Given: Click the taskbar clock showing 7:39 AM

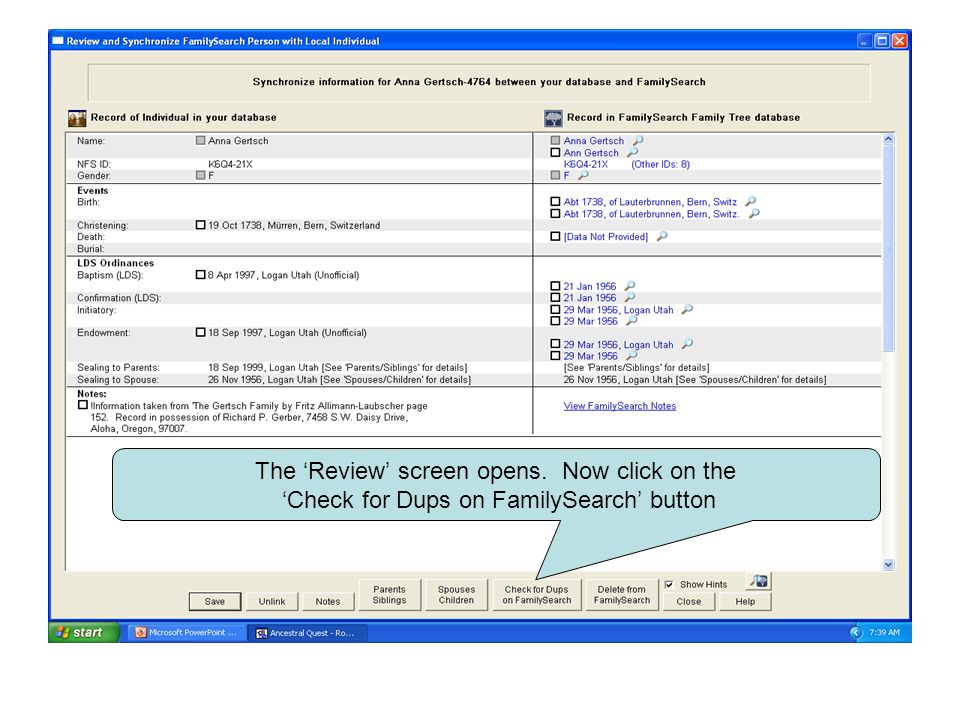Looking at the screenshot, I should point(884,632).
